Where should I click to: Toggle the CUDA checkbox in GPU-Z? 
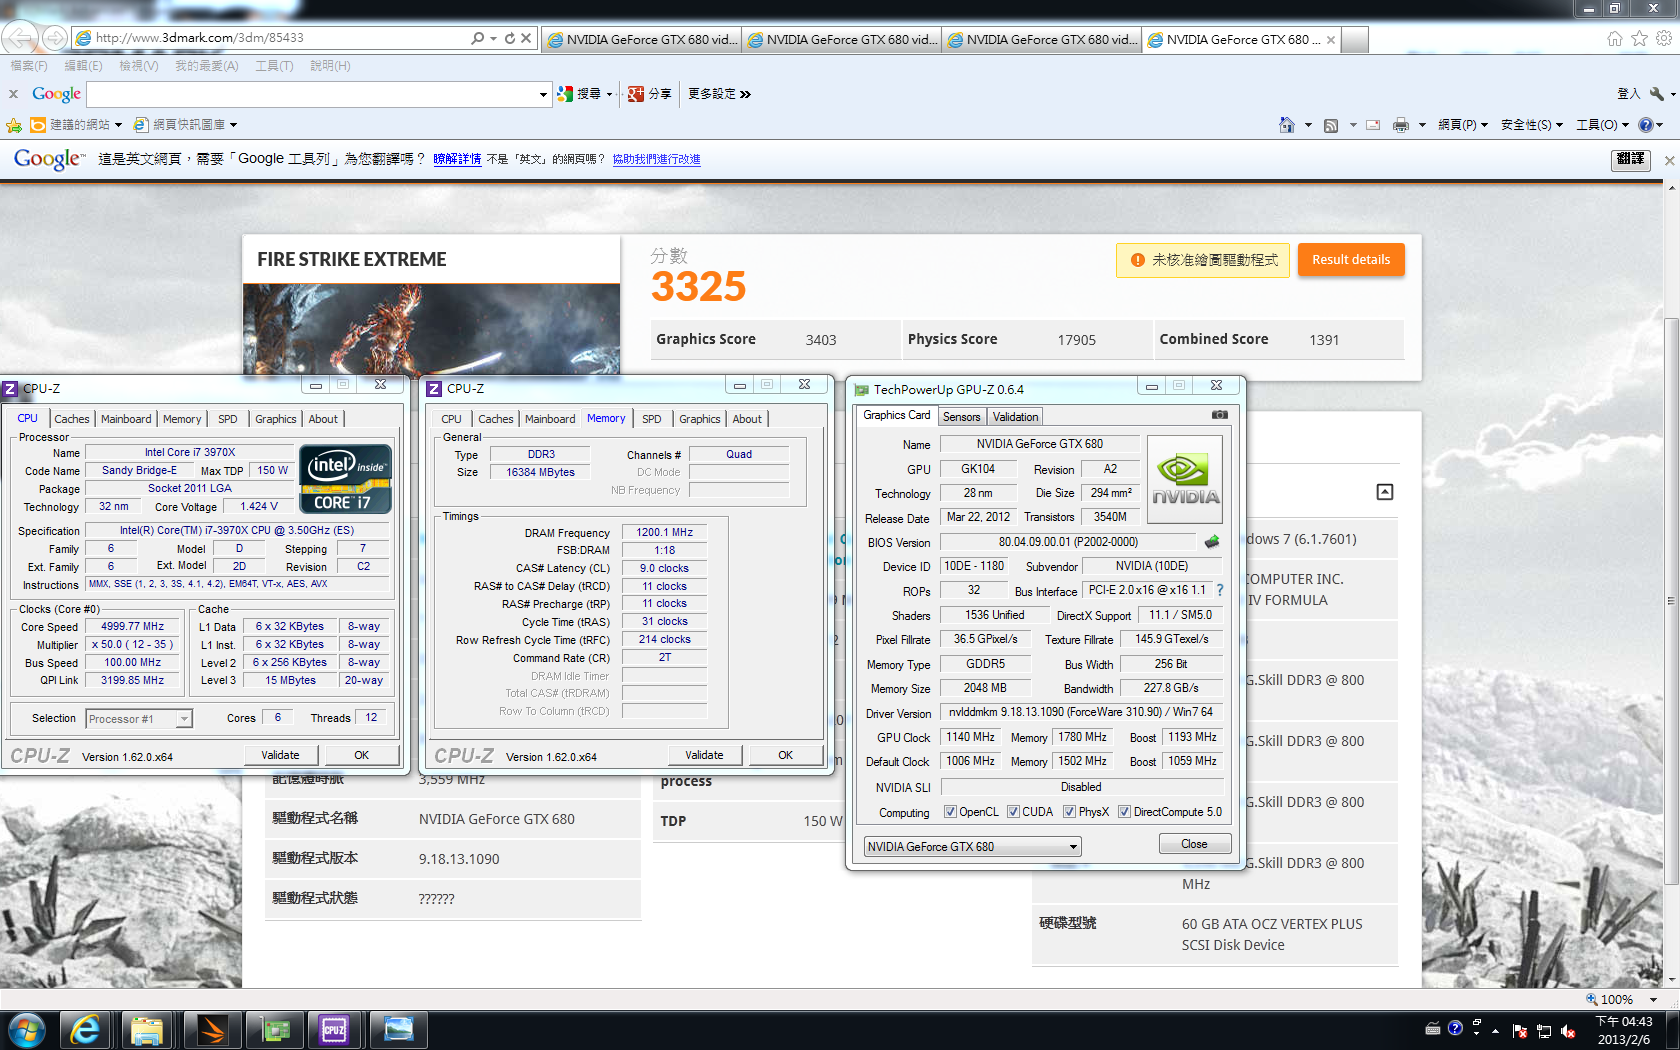point(1013,812)
